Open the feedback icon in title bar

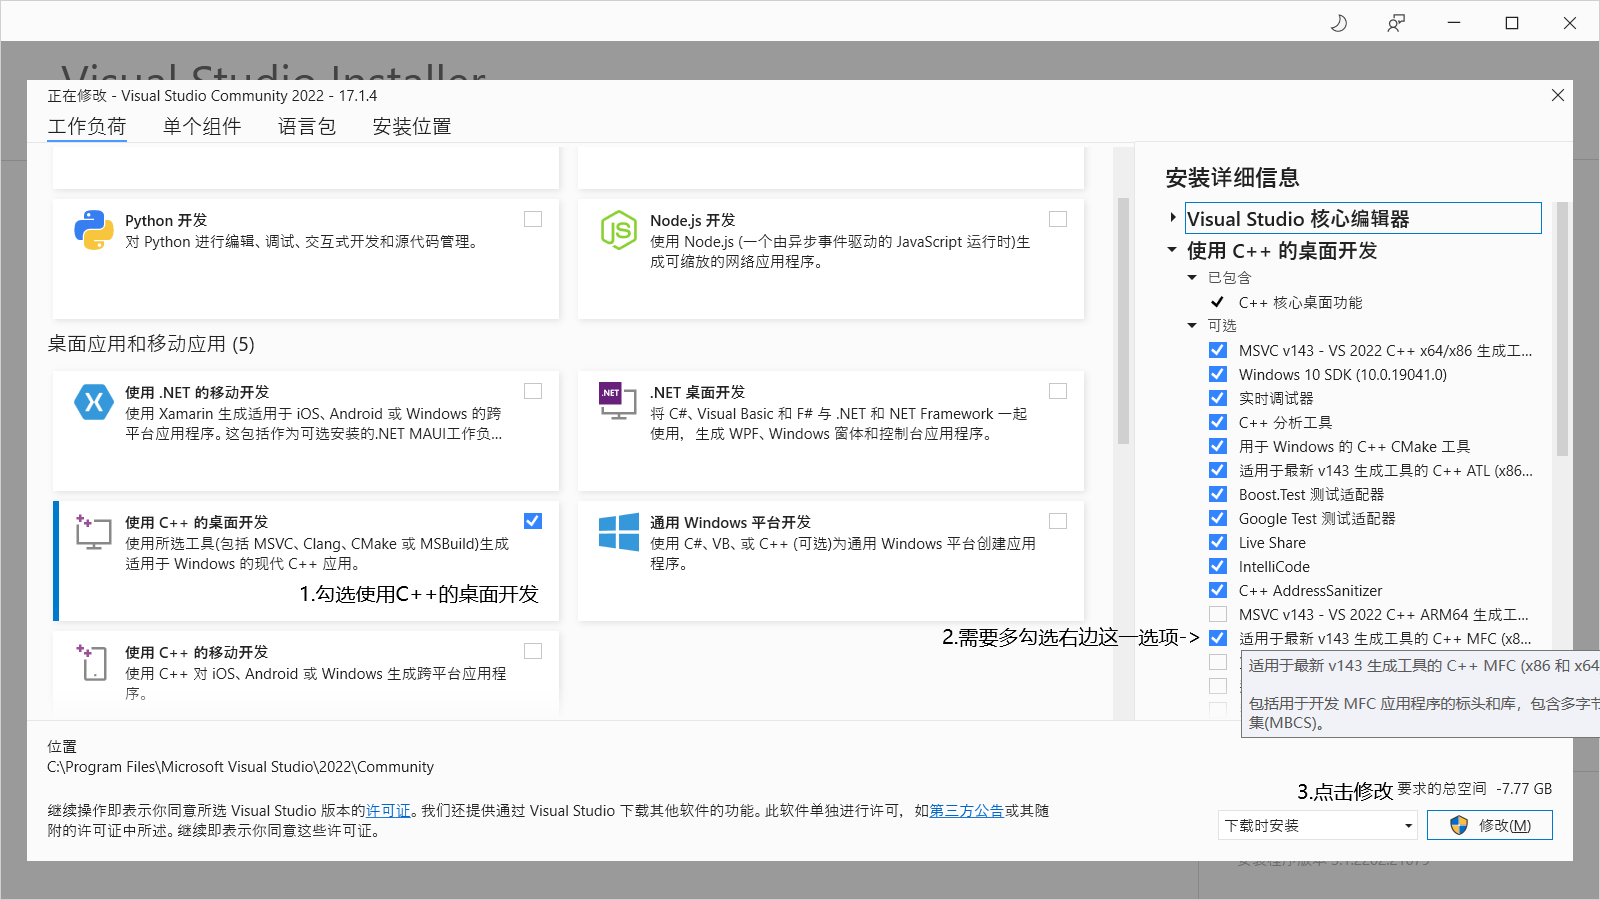coord(1396,23)
